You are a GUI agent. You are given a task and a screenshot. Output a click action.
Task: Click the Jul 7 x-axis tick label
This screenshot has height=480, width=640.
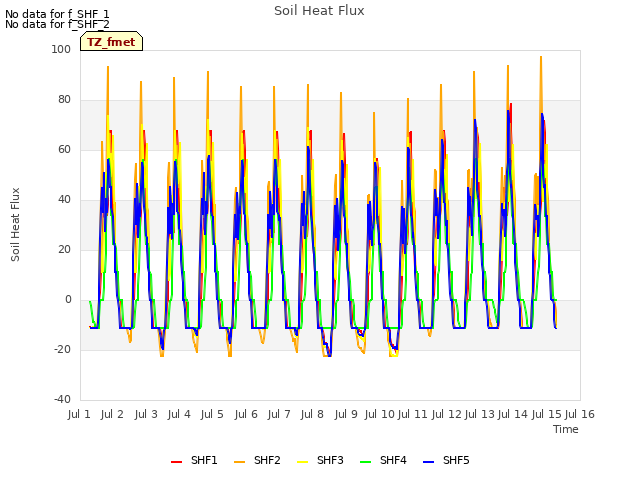279,414
